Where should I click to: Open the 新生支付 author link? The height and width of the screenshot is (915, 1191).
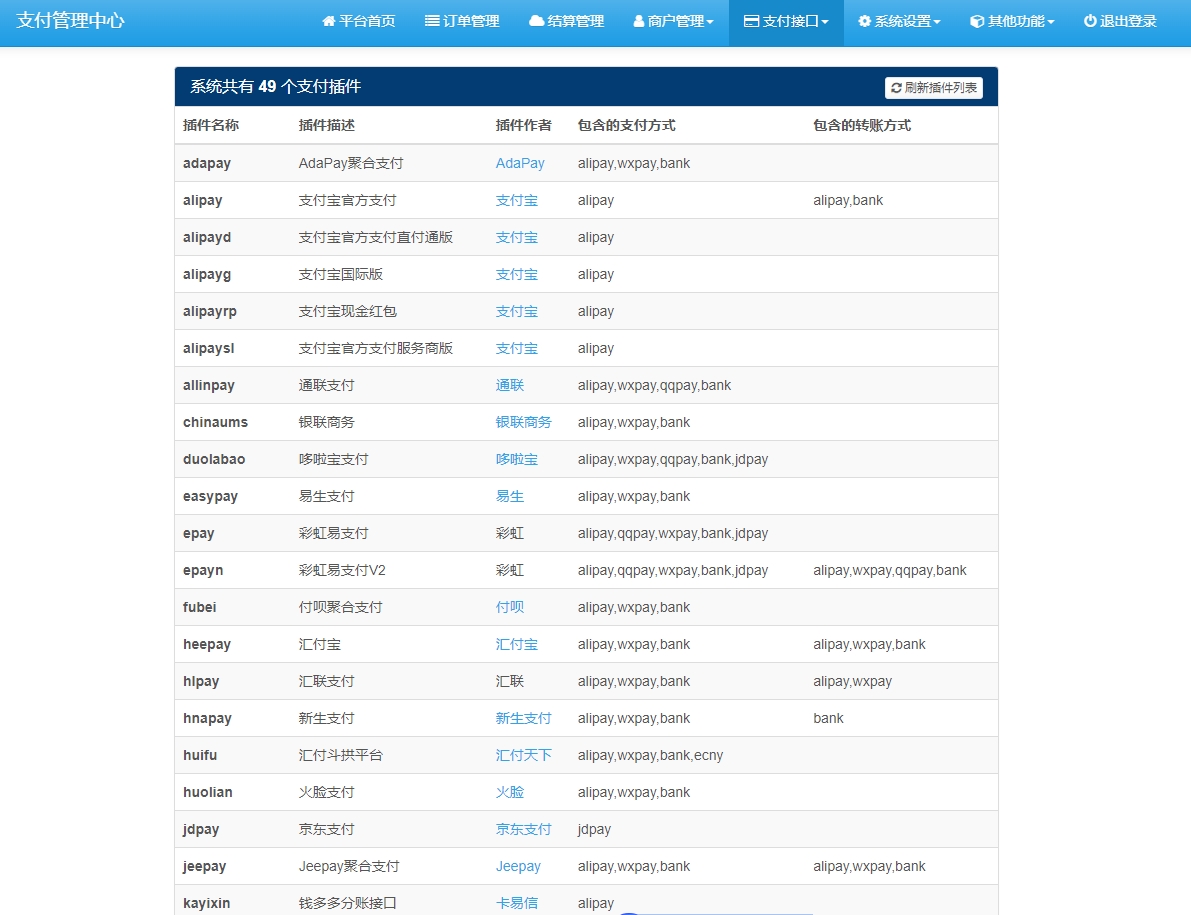pos(523,718)
